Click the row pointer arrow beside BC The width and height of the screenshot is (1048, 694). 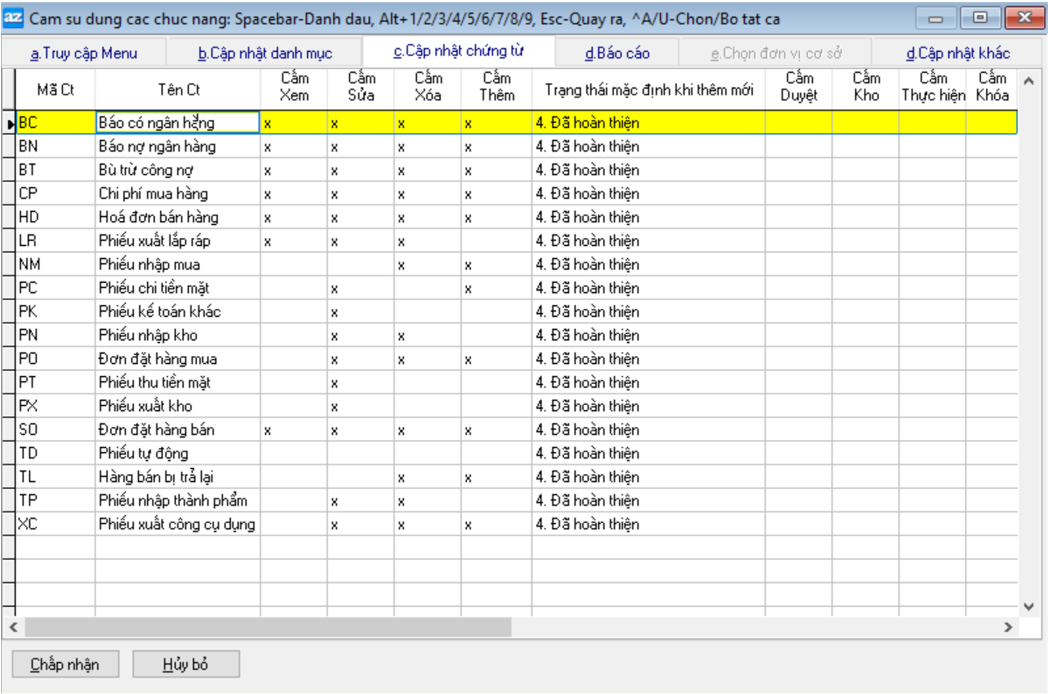11,123
